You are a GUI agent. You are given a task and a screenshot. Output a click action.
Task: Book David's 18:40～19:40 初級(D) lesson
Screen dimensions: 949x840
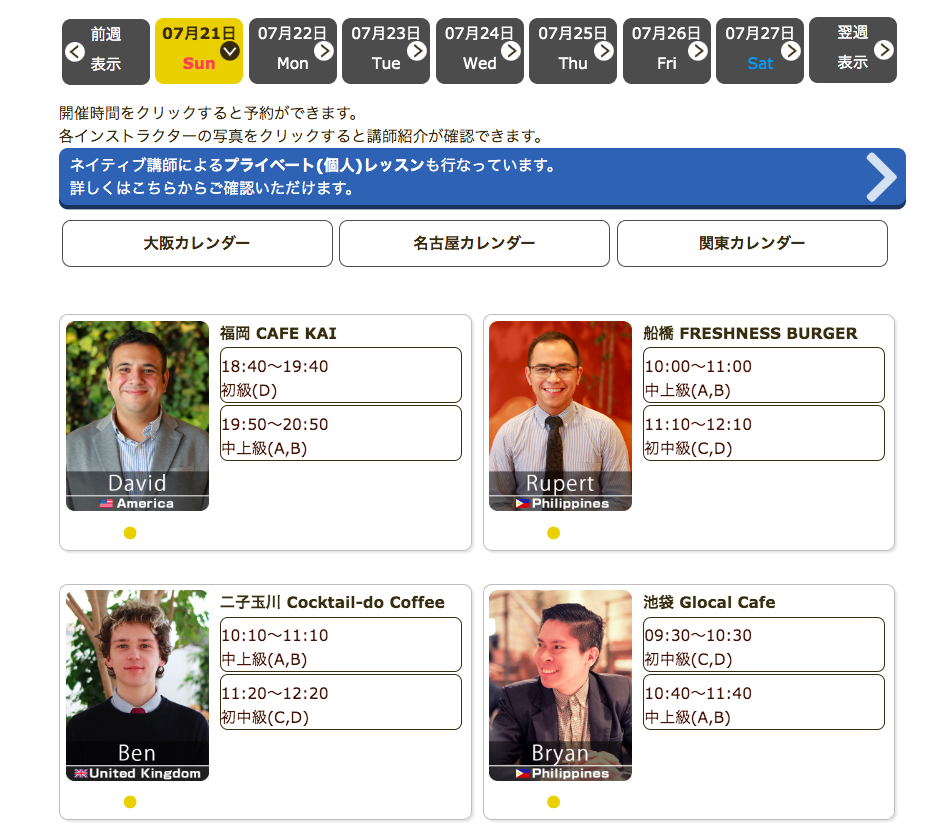(x=341, y=376)
